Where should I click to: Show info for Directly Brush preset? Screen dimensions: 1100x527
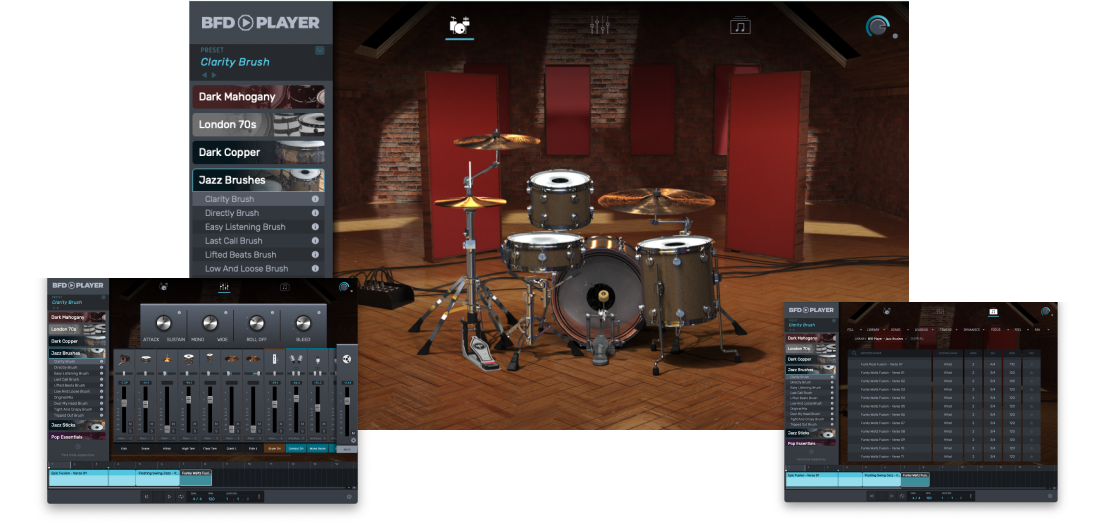(315, 213)
